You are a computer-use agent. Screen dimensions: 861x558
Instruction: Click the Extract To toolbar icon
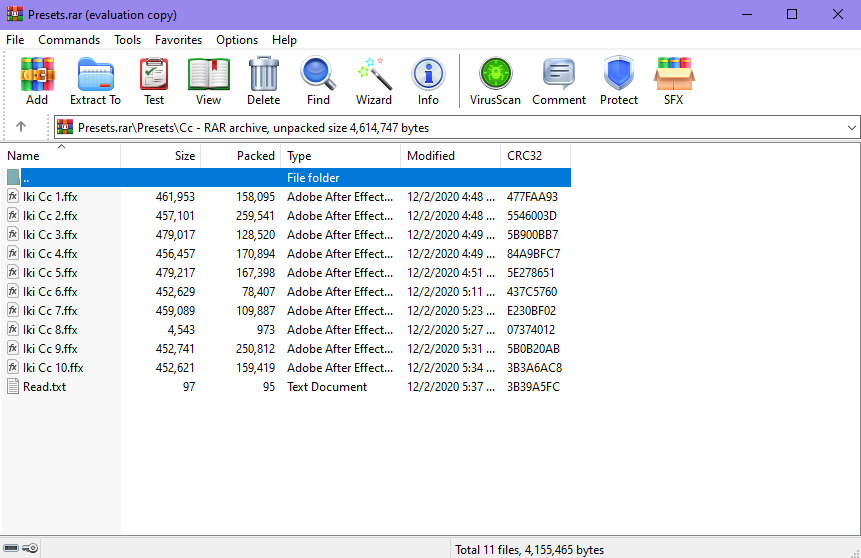(x=95, y=81)
